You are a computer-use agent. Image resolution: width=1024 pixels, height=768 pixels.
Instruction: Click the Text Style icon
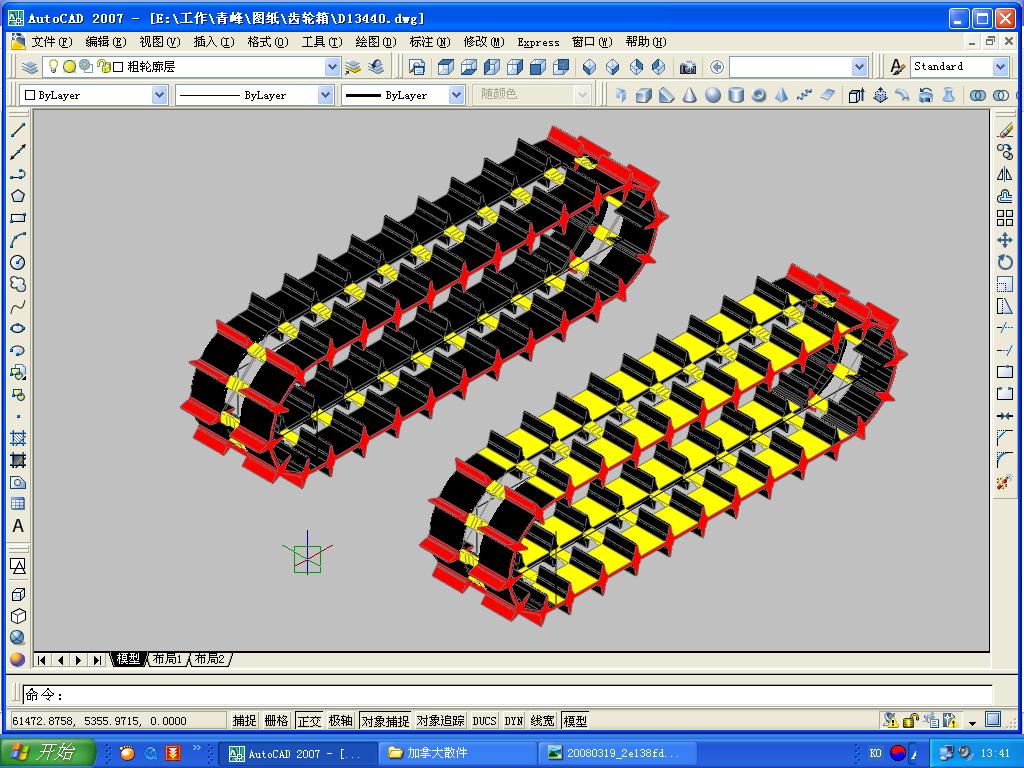tap(897, 67)
